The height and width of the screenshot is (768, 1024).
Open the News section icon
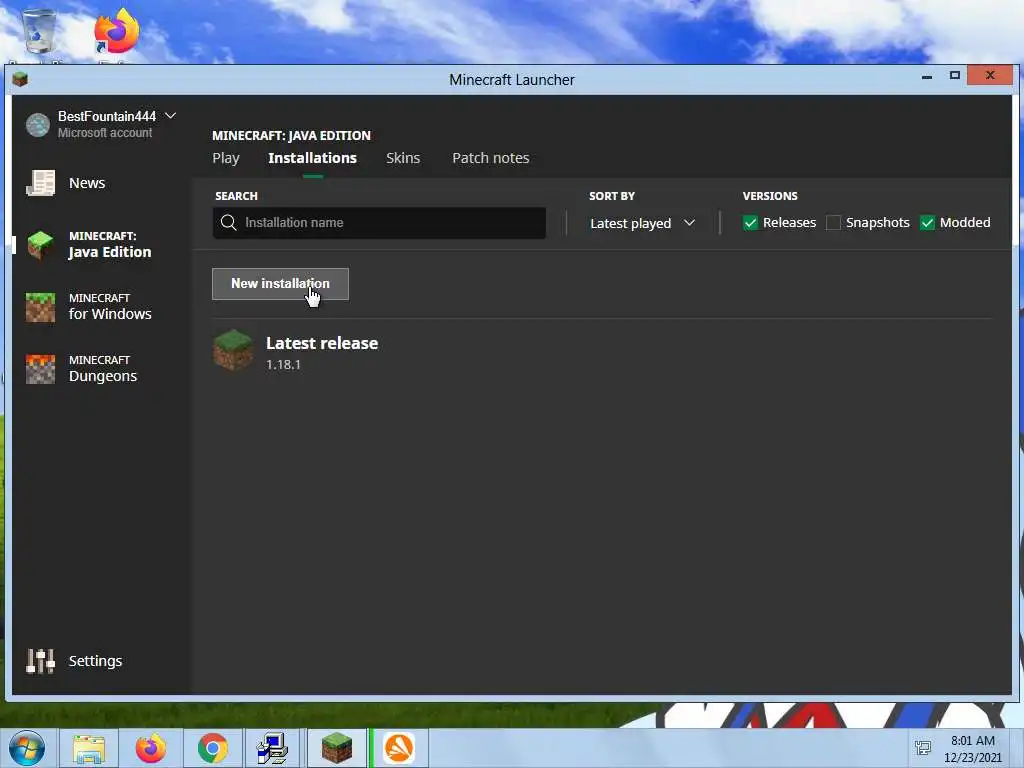point(40,183)
